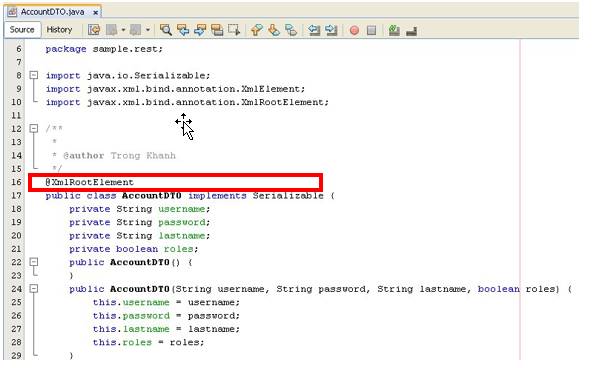The image size is (598, 368).
Task: Collapse the Javadoc comment fold at line 12
Action: 34,129
